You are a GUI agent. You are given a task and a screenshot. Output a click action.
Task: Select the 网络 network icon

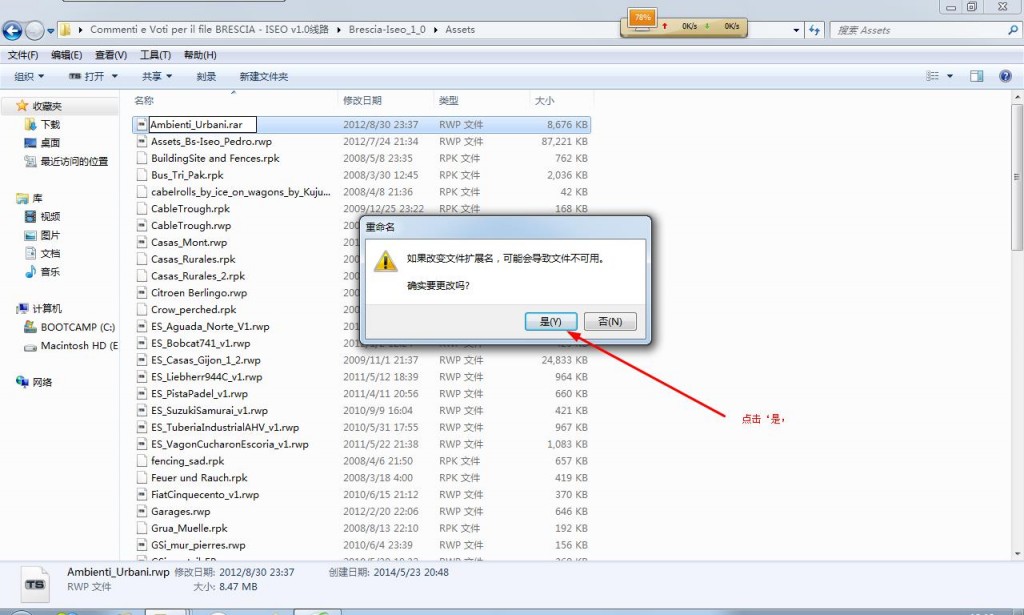point(23,382)
